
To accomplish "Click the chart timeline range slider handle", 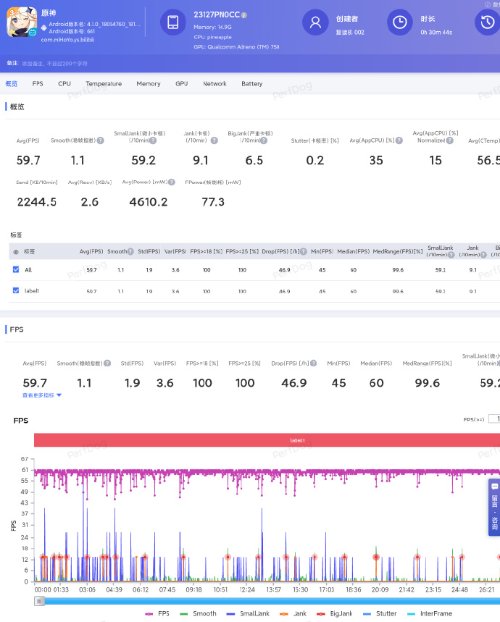I will tap(39, 601).
